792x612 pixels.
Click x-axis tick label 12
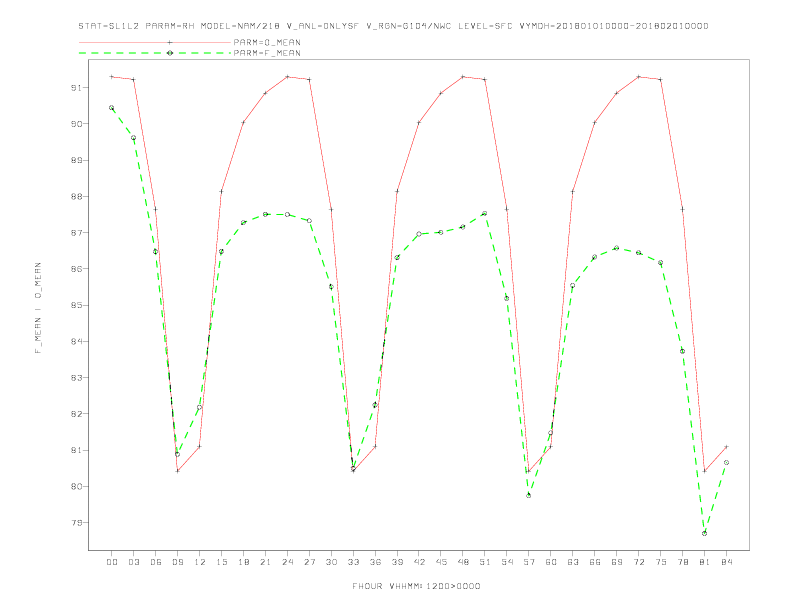pos(200,562)
